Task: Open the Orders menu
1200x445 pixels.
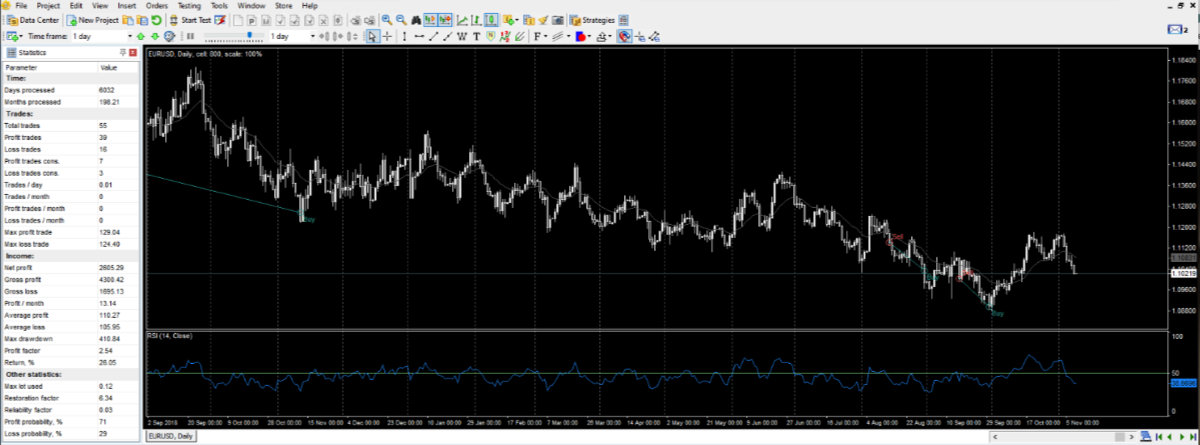Action: point(157,5)
